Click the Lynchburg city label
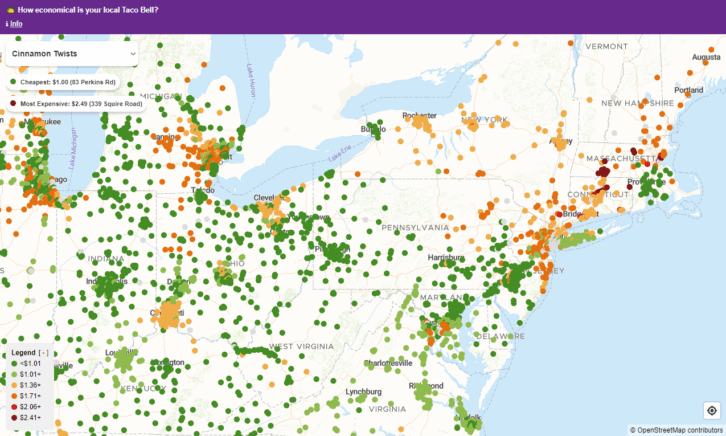The height and width of the screenshot is (436, 726). (x=363, y=392)
